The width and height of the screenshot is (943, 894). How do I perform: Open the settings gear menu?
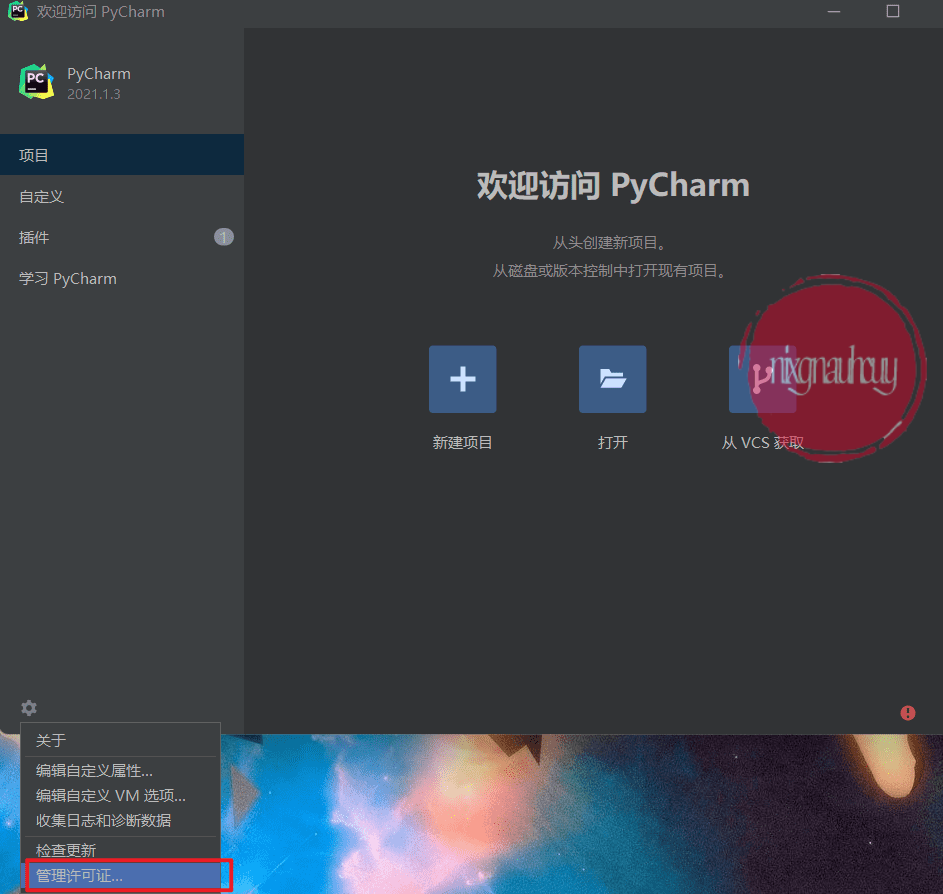point(29,708)
